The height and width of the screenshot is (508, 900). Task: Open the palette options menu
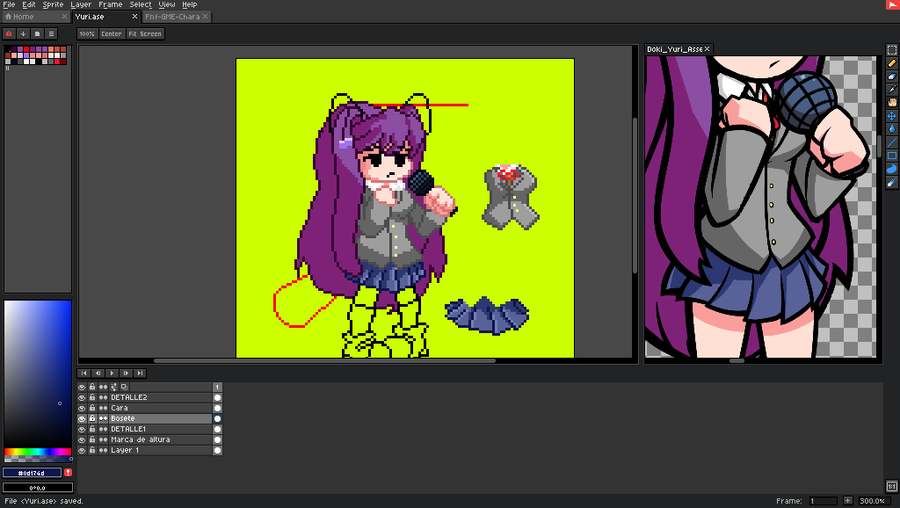[x=51, y=34]
